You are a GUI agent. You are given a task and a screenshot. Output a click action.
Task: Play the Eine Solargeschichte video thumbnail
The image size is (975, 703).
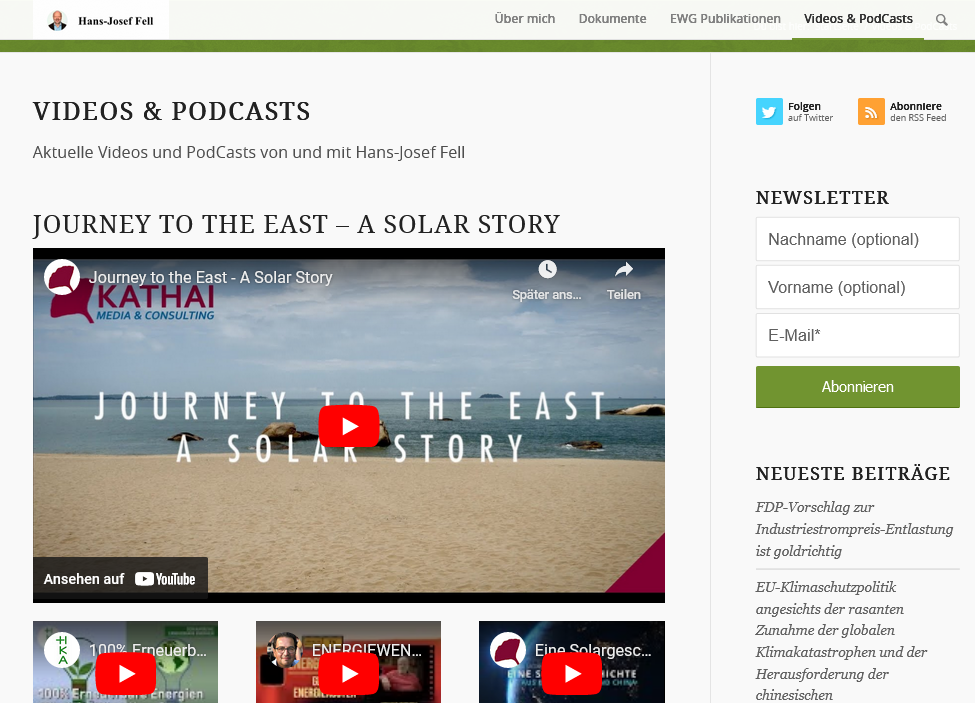pos(571,672)
